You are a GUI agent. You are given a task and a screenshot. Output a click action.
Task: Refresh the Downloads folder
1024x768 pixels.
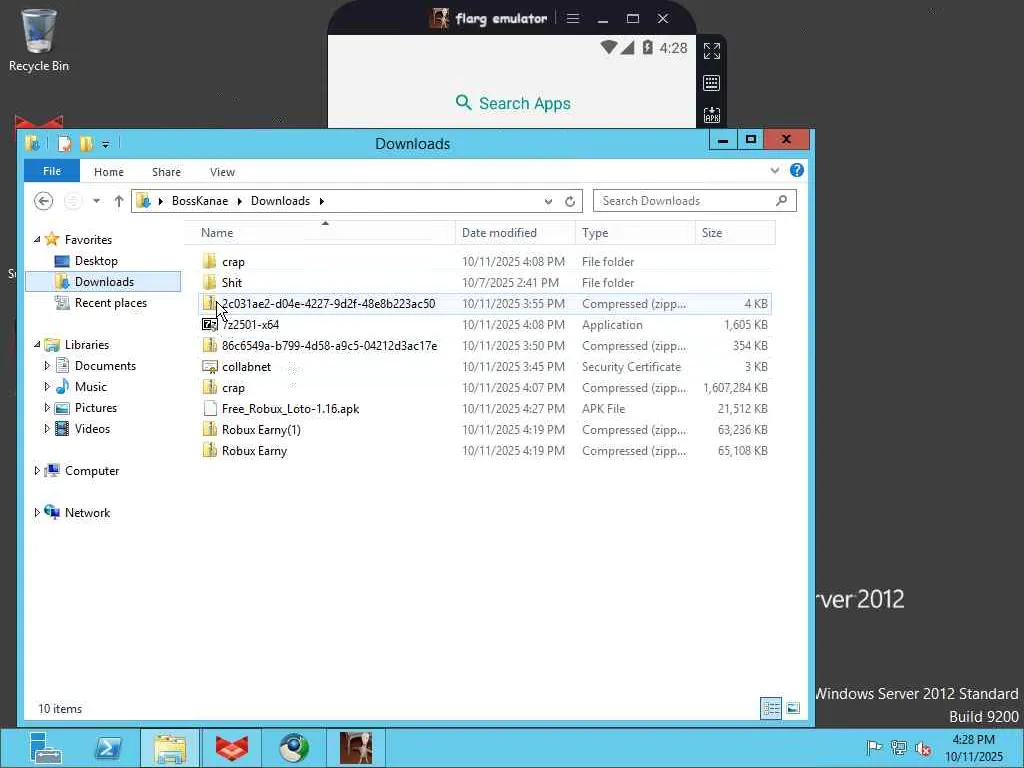[x=569, y=202]
